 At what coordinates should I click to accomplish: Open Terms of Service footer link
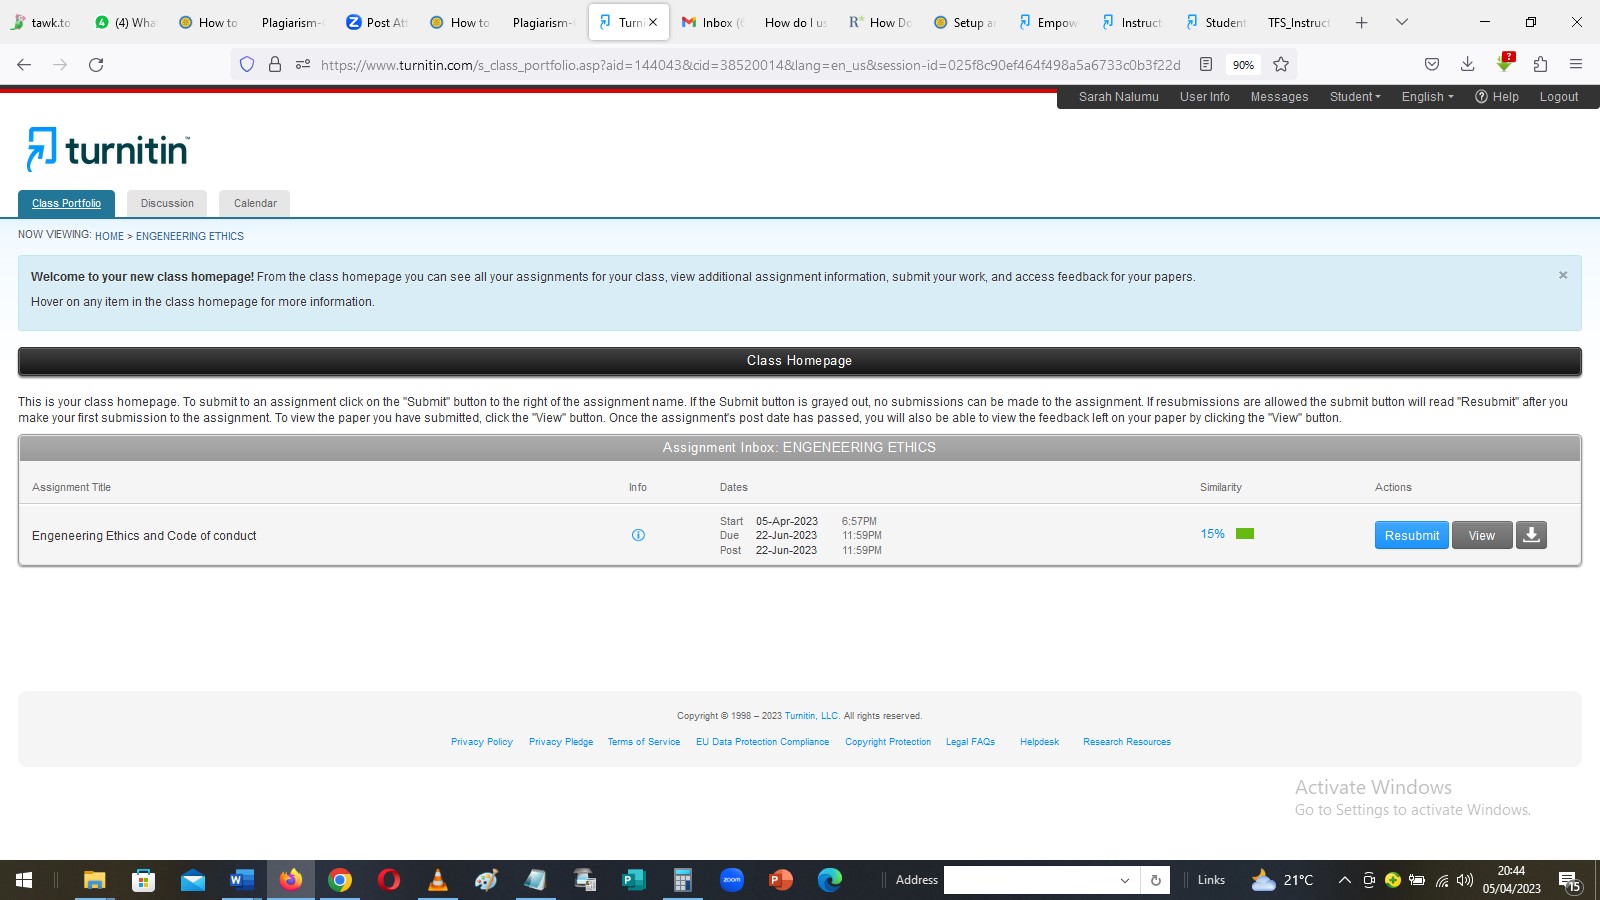(644, 742)
